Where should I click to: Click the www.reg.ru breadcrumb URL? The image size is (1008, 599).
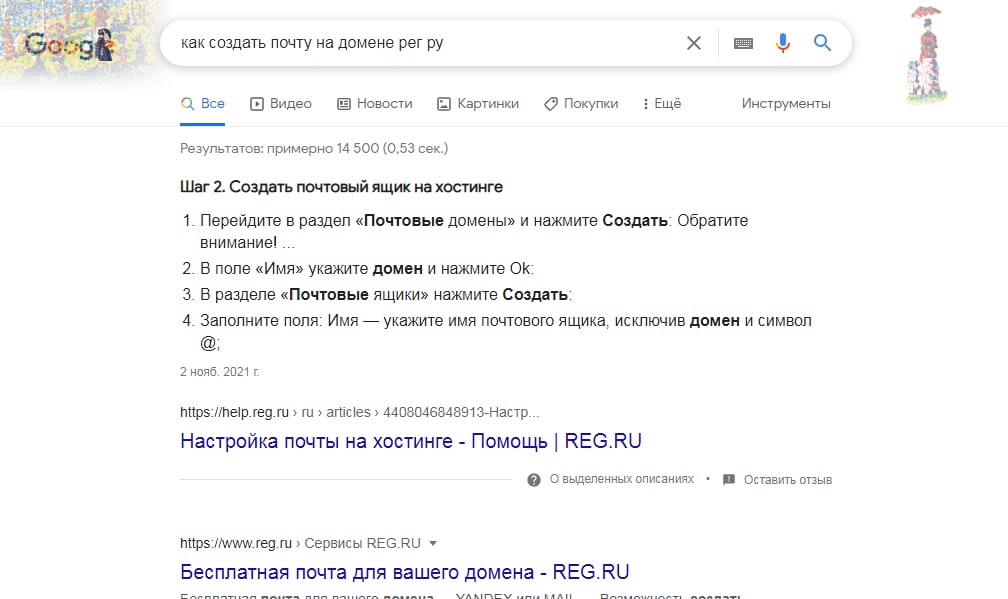point(300,543)
